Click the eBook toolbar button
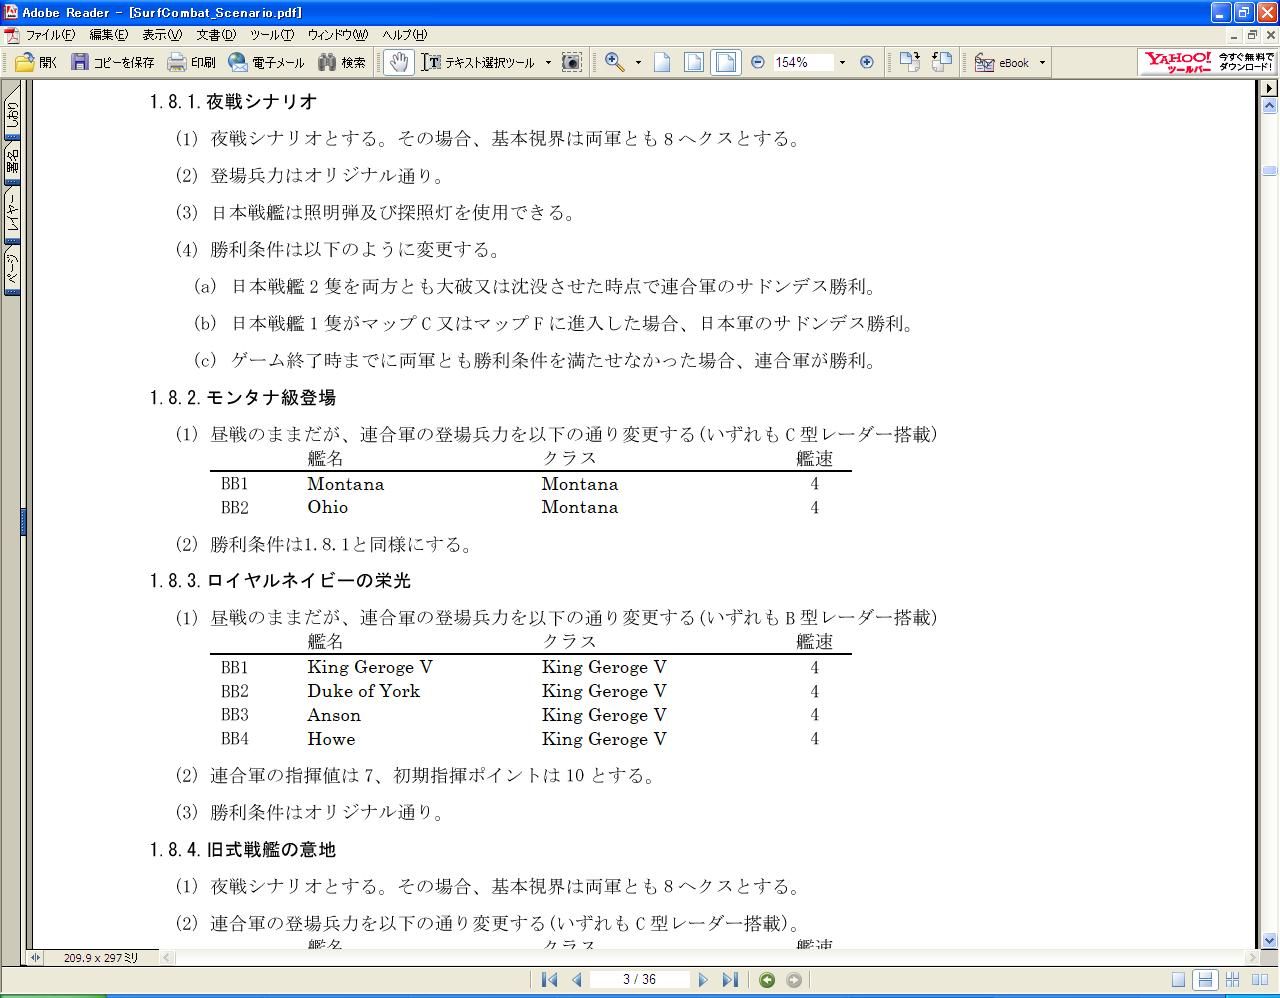 point(1002,62)
